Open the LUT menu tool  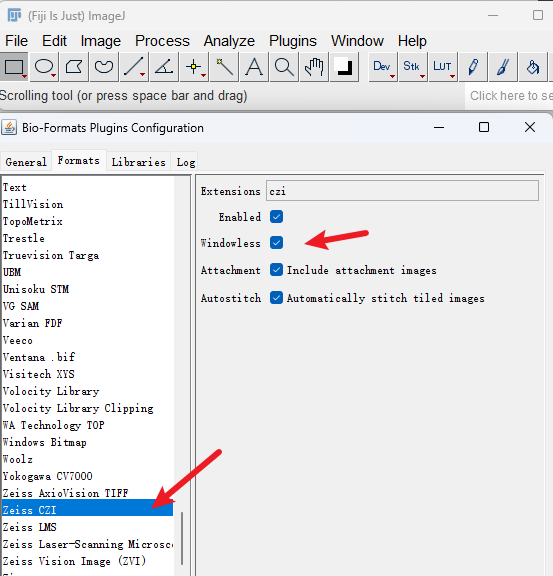[443, 66]
